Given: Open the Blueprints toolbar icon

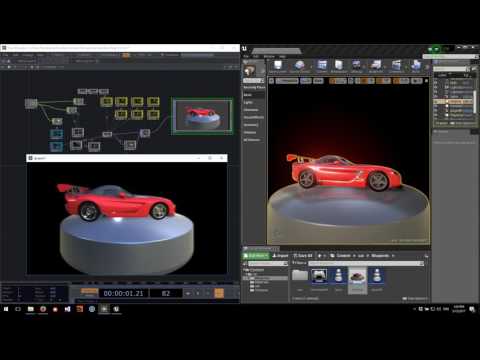Looking at the screenshot, I should 376,66.
